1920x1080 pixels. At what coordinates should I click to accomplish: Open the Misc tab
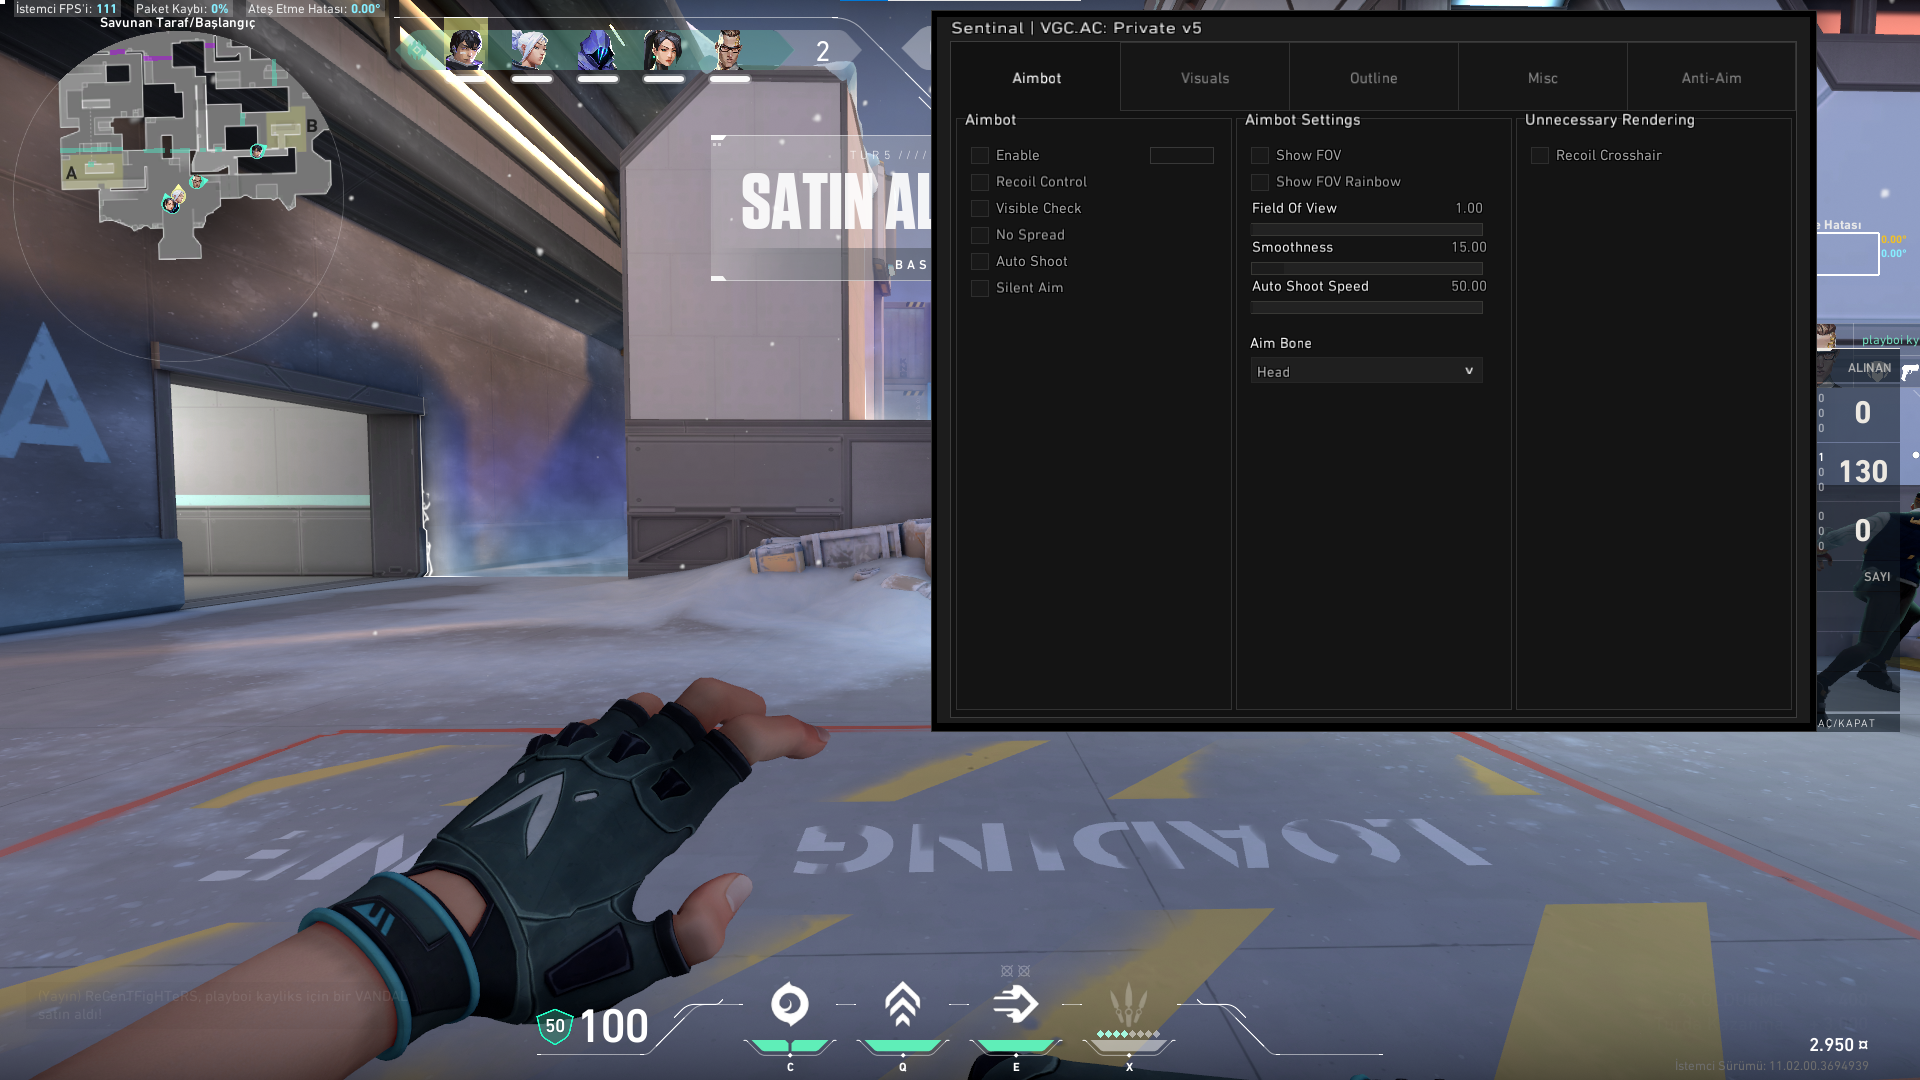coord(1542,78)
